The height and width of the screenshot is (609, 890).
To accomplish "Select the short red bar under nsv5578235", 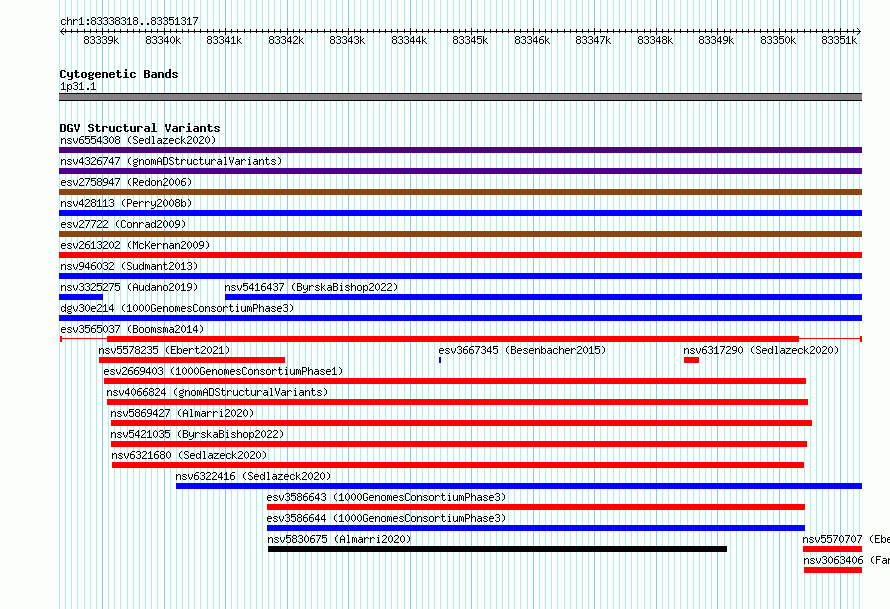I will (192, 360).
